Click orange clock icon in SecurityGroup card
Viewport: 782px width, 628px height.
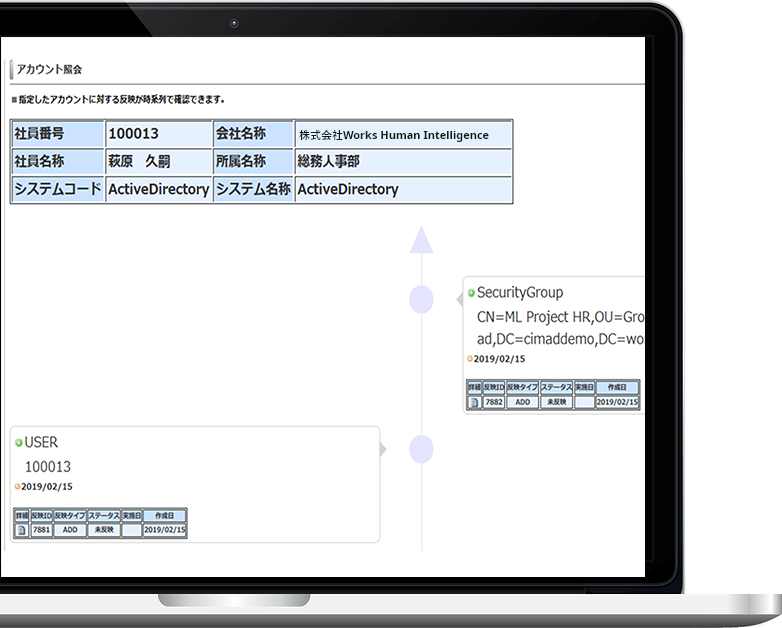pyautogui.click(x=470, y=359)
